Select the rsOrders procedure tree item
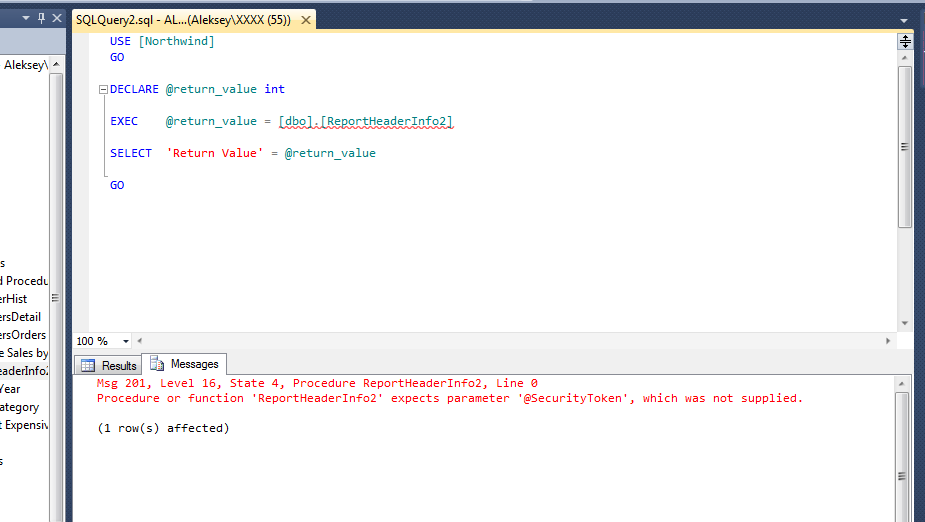 click(23, 335)
